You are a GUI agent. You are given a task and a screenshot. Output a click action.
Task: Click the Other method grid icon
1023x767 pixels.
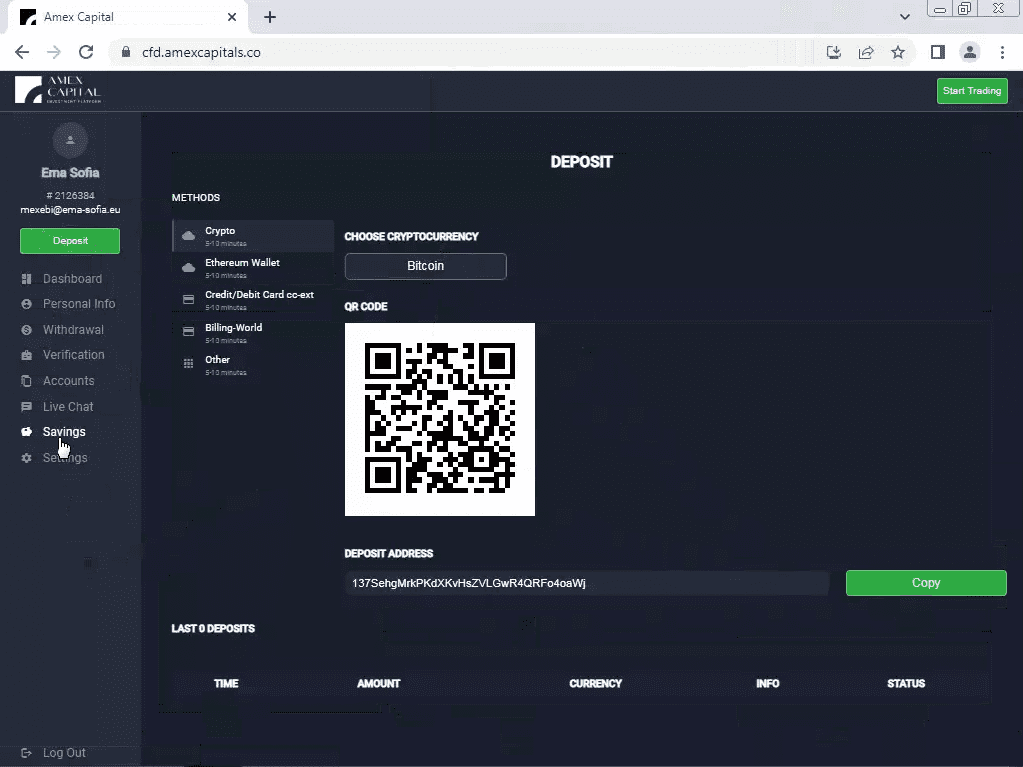pos(189,363)
